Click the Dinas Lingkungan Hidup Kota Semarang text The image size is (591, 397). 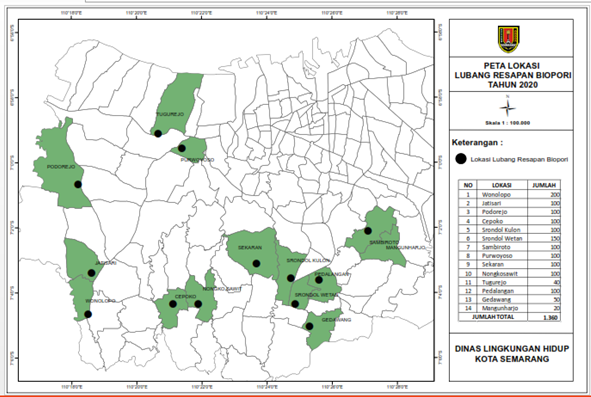pos(511,354)
